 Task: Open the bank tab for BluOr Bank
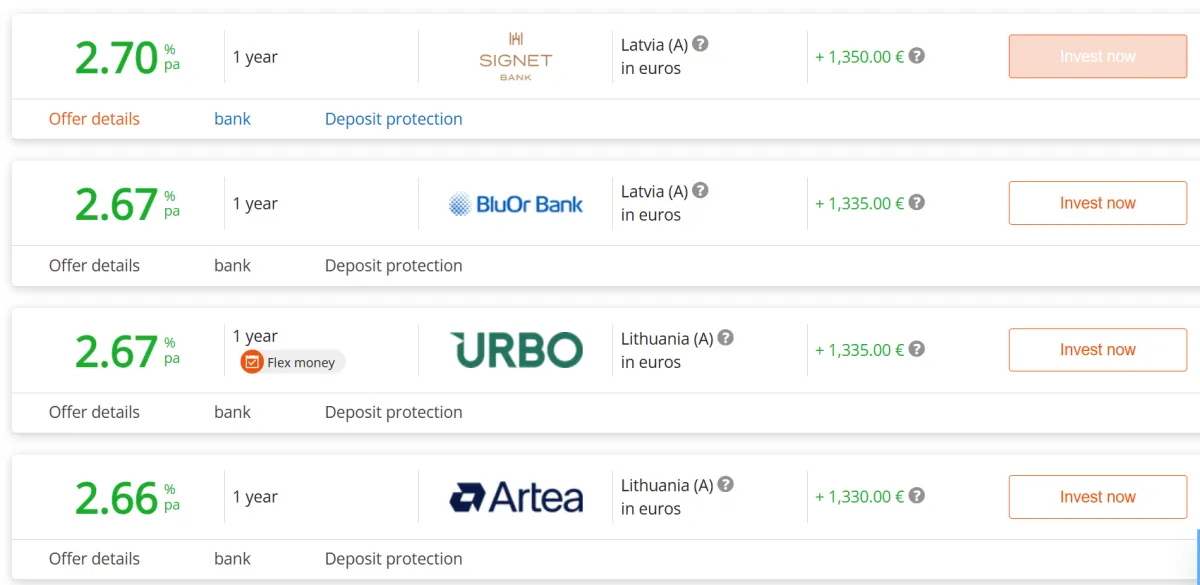232,266
